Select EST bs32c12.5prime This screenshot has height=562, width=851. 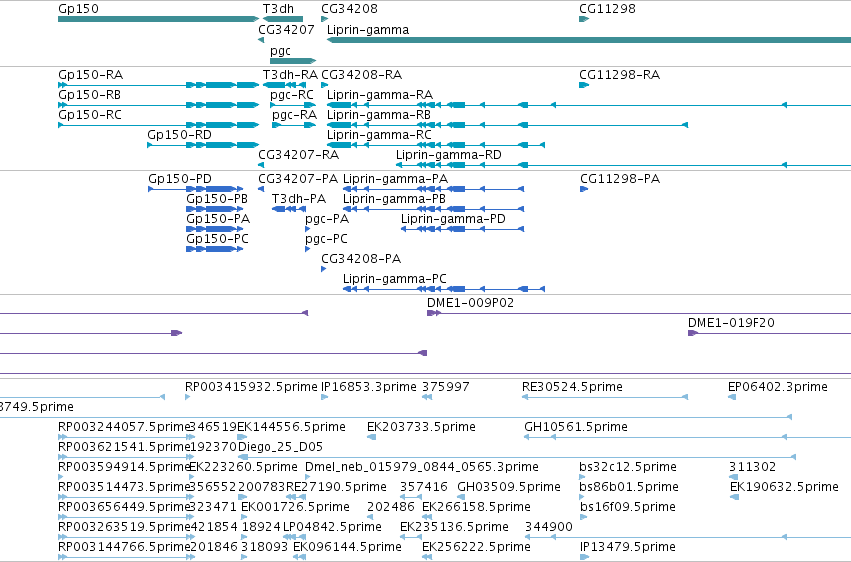pos(582,477)
